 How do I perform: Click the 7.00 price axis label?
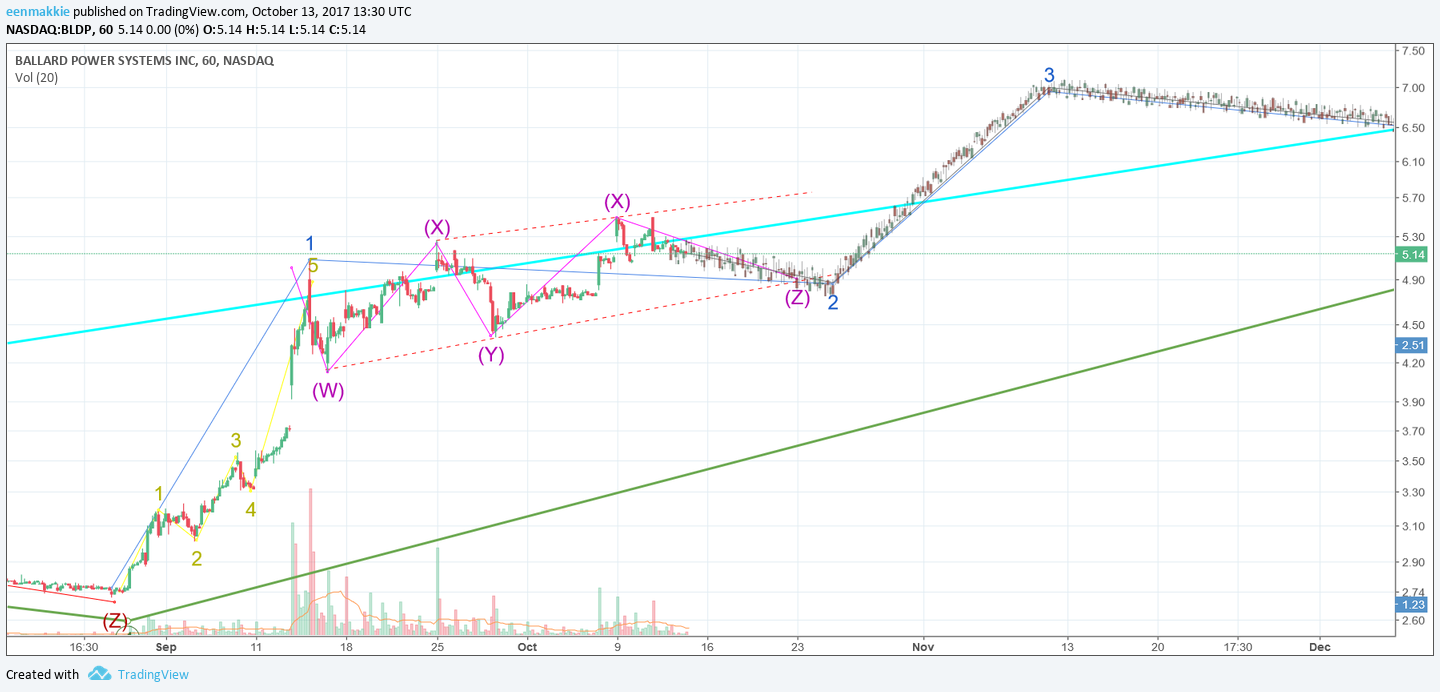1413,88
